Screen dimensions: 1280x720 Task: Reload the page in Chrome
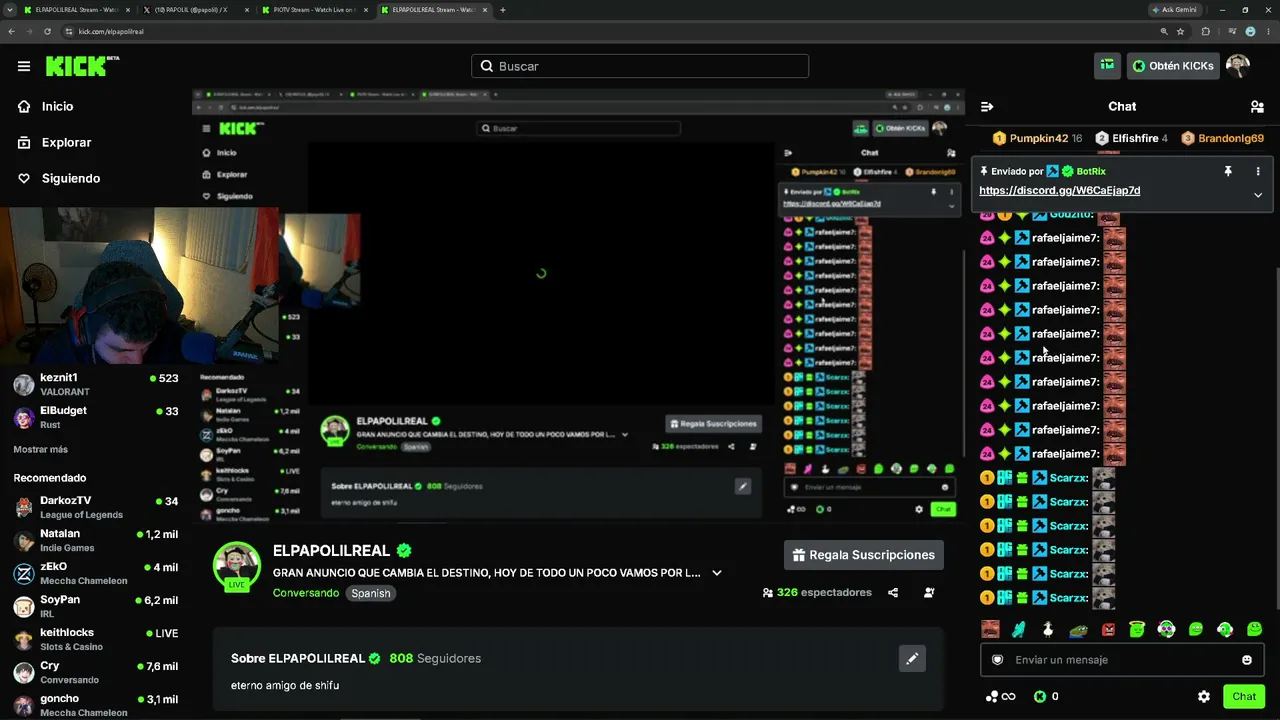(x=47, y=31)
